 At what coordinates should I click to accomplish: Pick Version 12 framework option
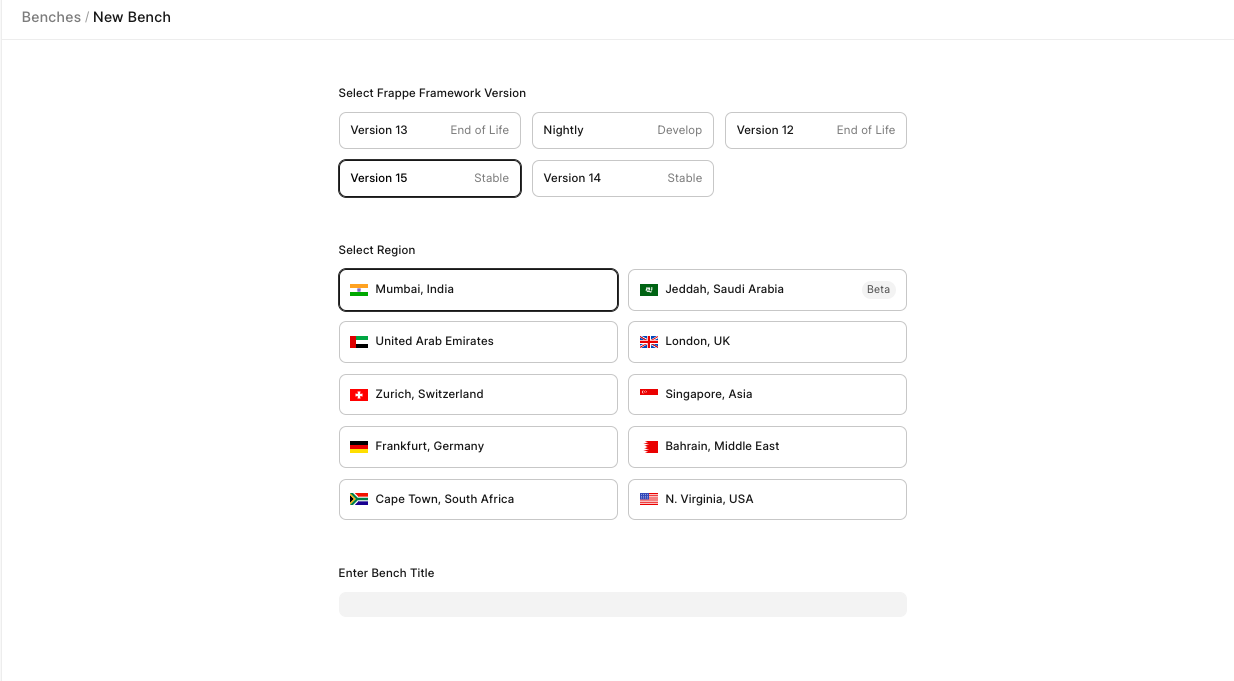(x=815, y=130)
